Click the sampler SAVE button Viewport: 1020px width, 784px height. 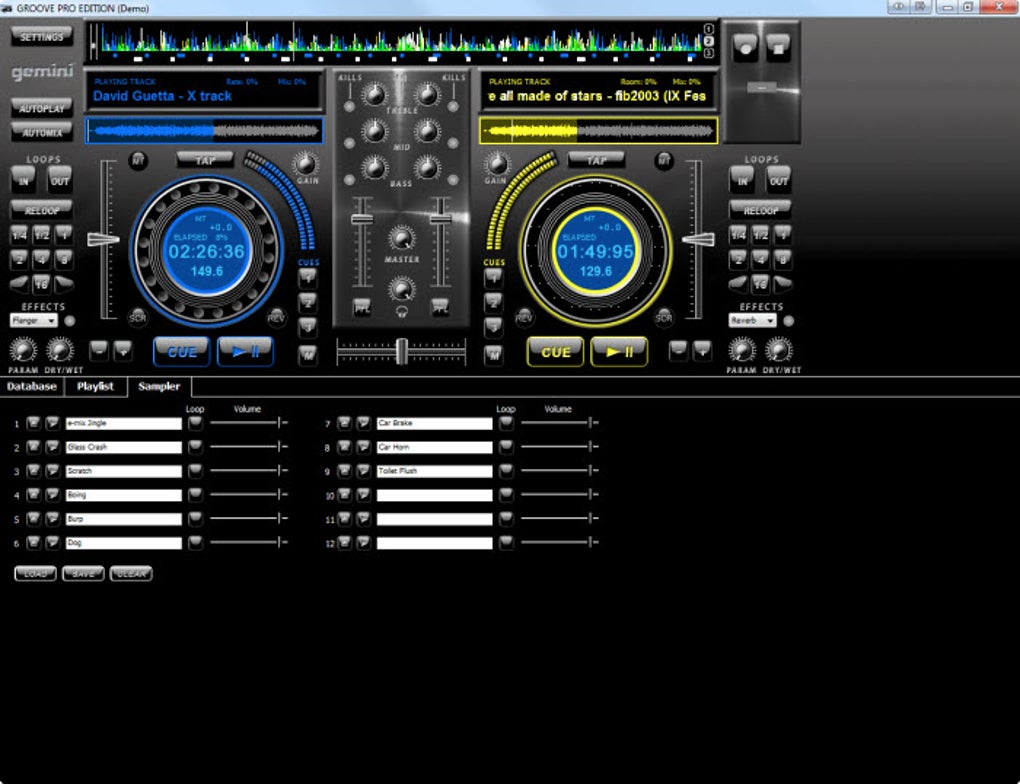[83, 574]
